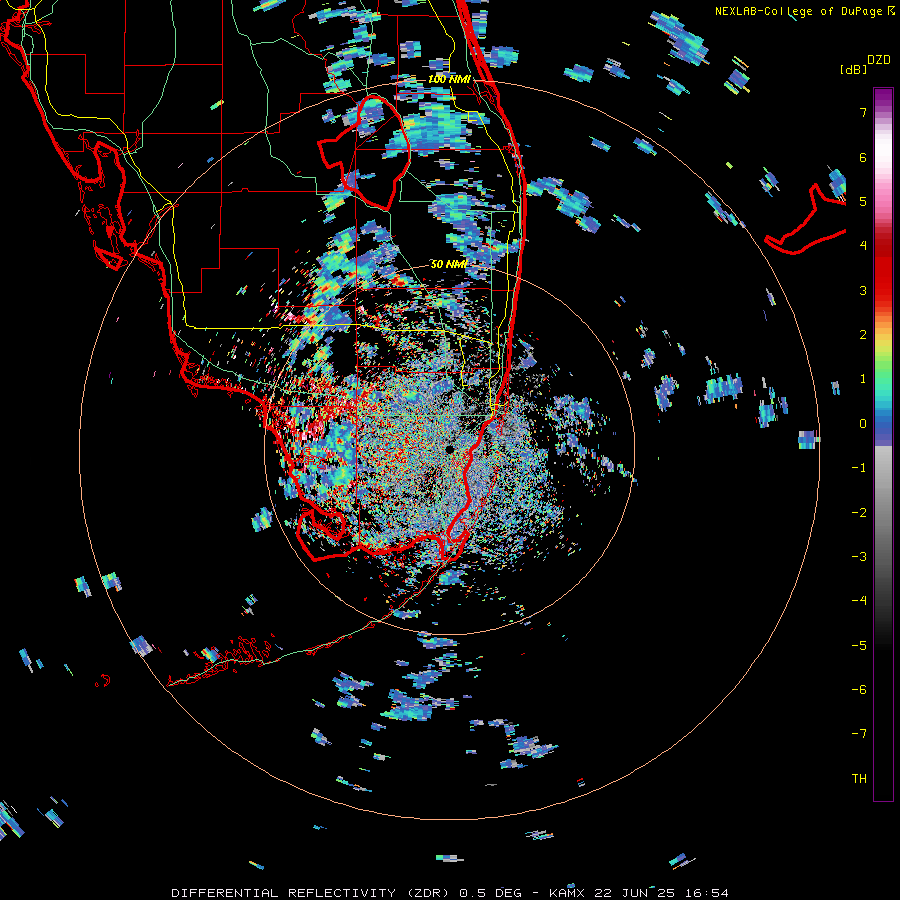The image size is (900, 900).
Task: Click the 50 NMI range ring label
Action: (449, 264)
